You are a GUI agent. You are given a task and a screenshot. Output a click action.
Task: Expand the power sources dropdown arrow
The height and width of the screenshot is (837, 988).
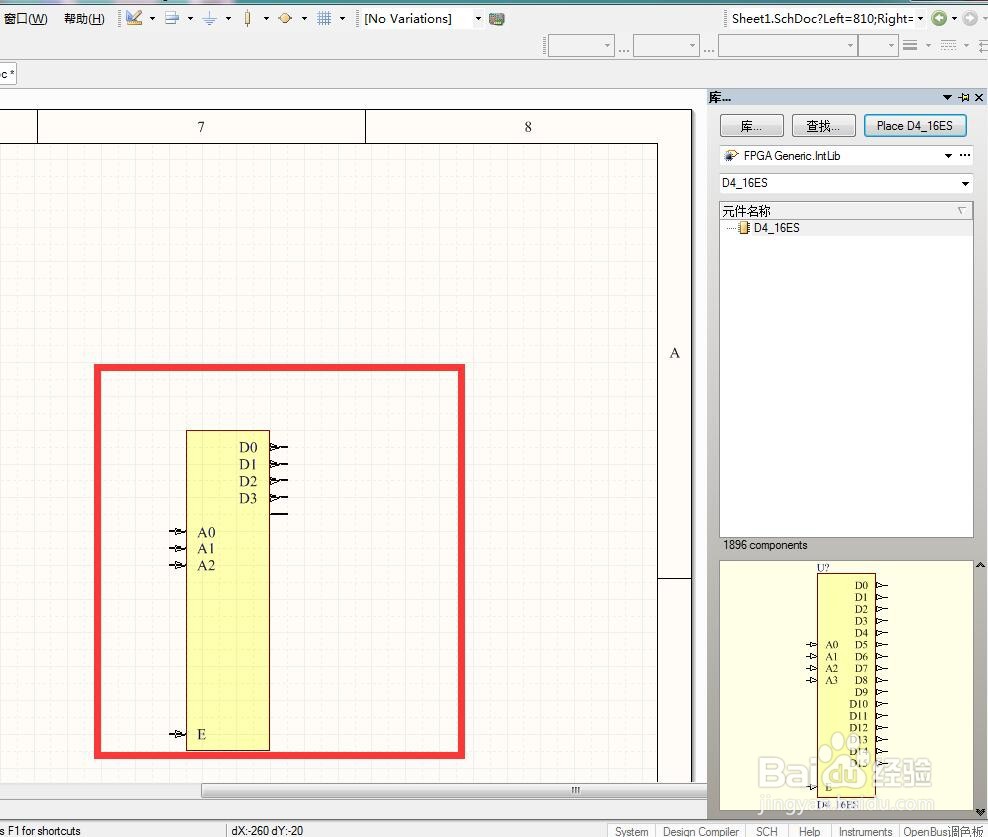point(228,19)
